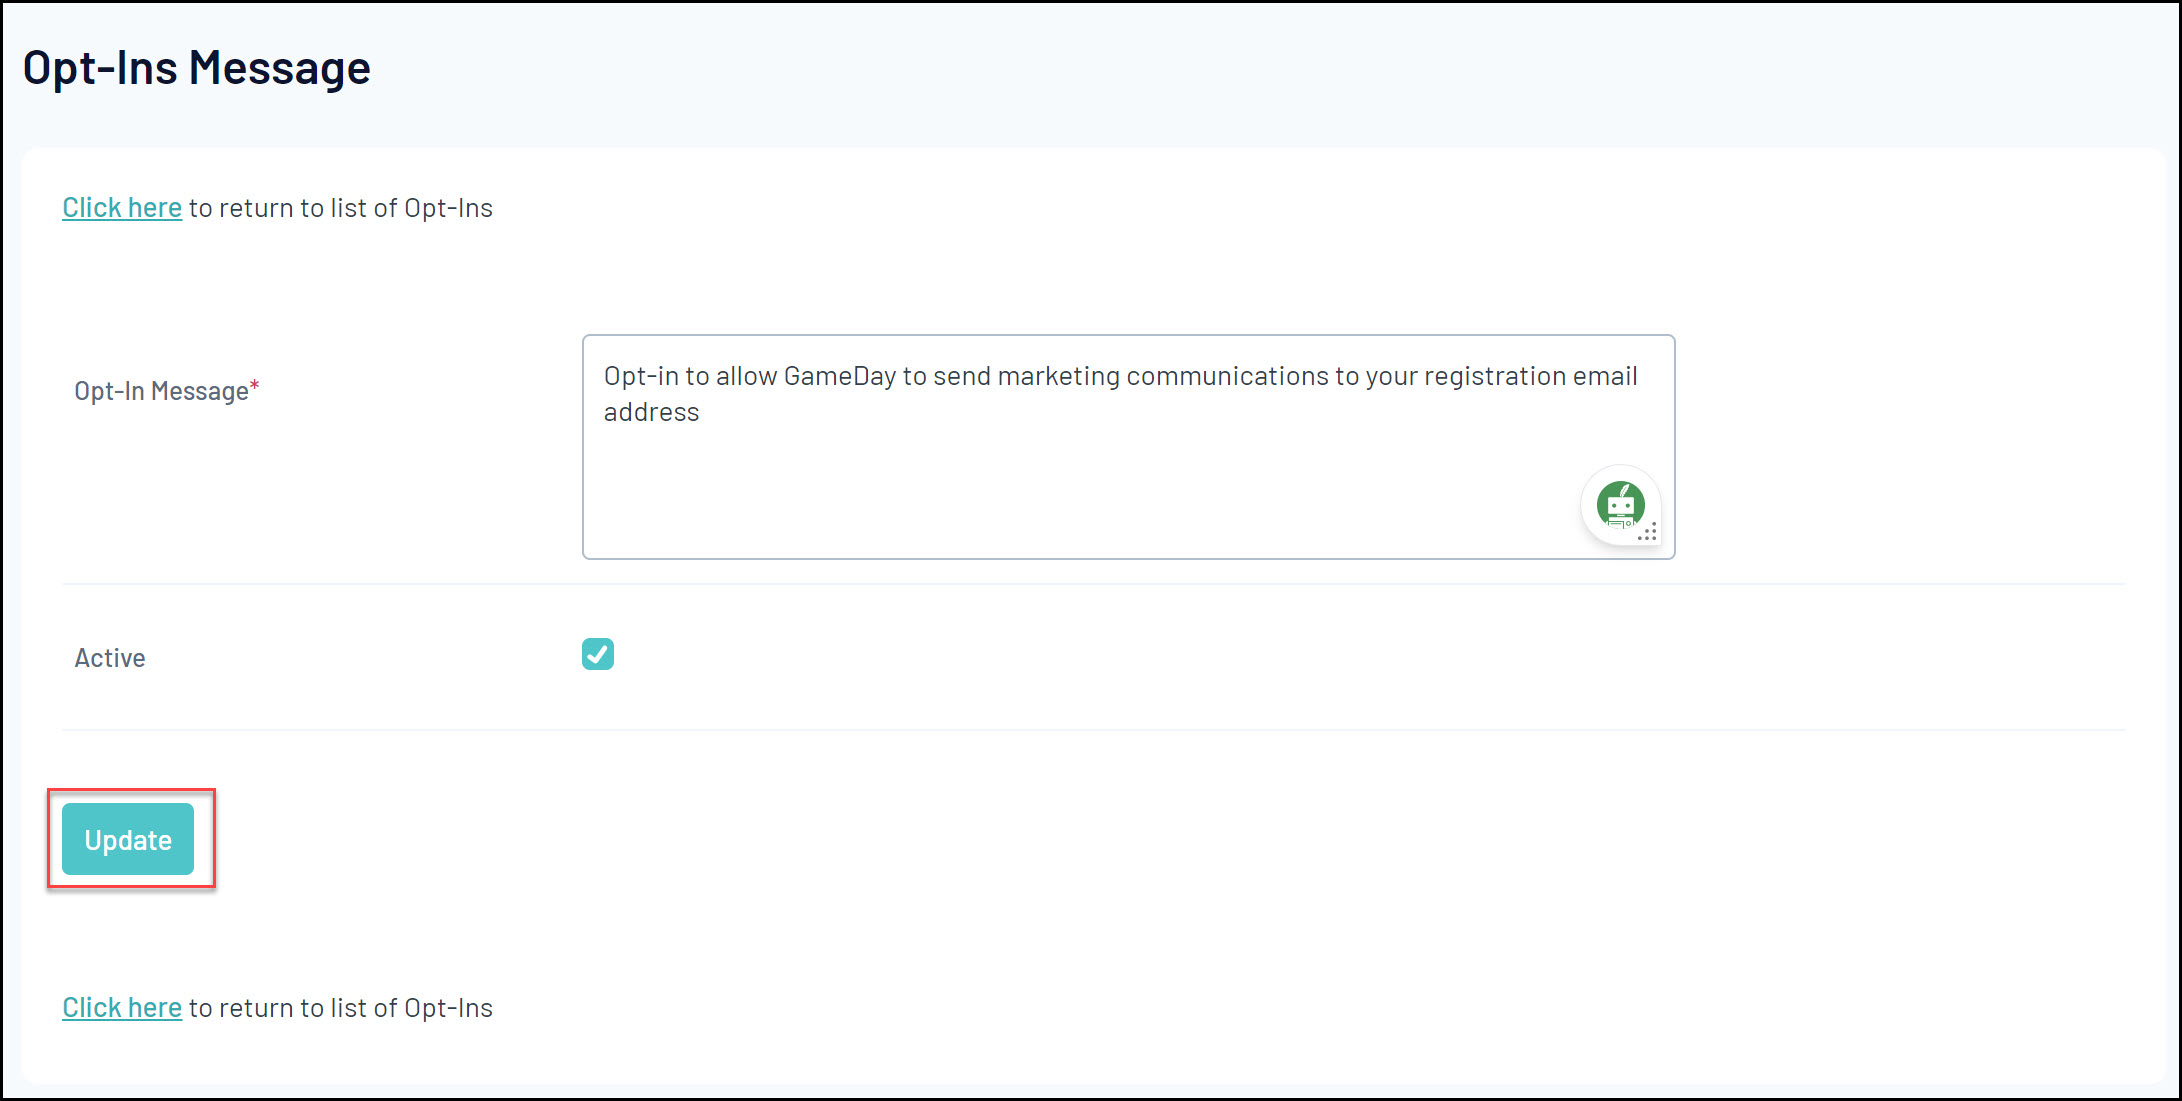Click the 'Opt-Ins Message' page heading
This screenshot has width=2182, height=1101.
click(196, 68)
